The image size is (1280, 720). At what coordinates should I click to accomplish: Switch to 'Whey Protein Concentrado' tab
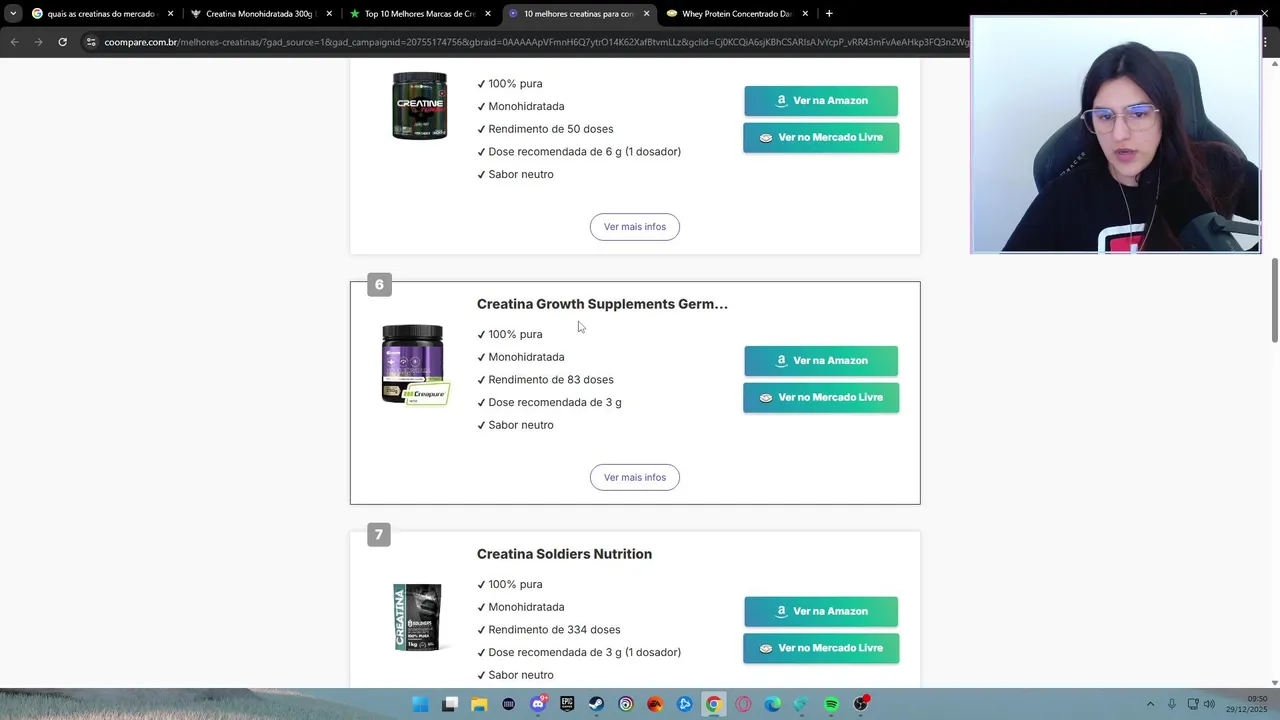[x=738, y=14]
